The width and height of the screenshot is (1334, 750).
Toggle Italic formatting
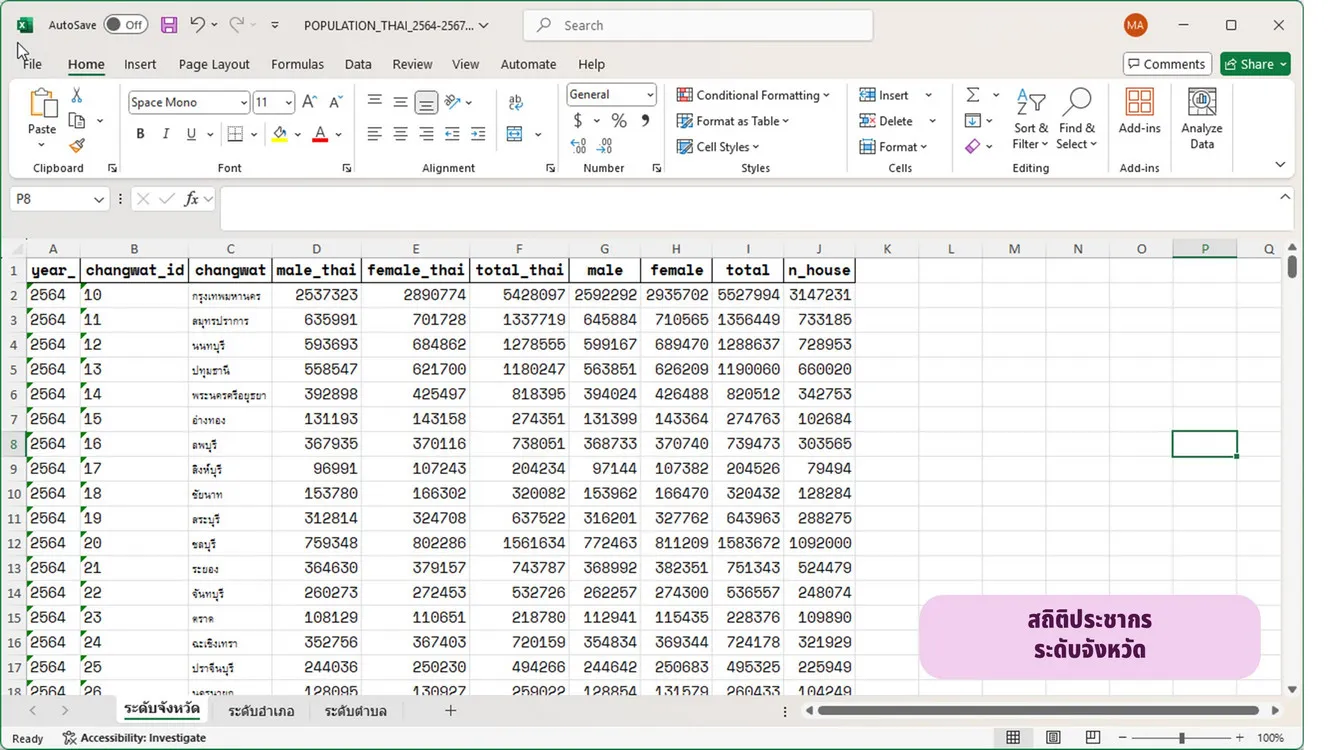(165, 134)
